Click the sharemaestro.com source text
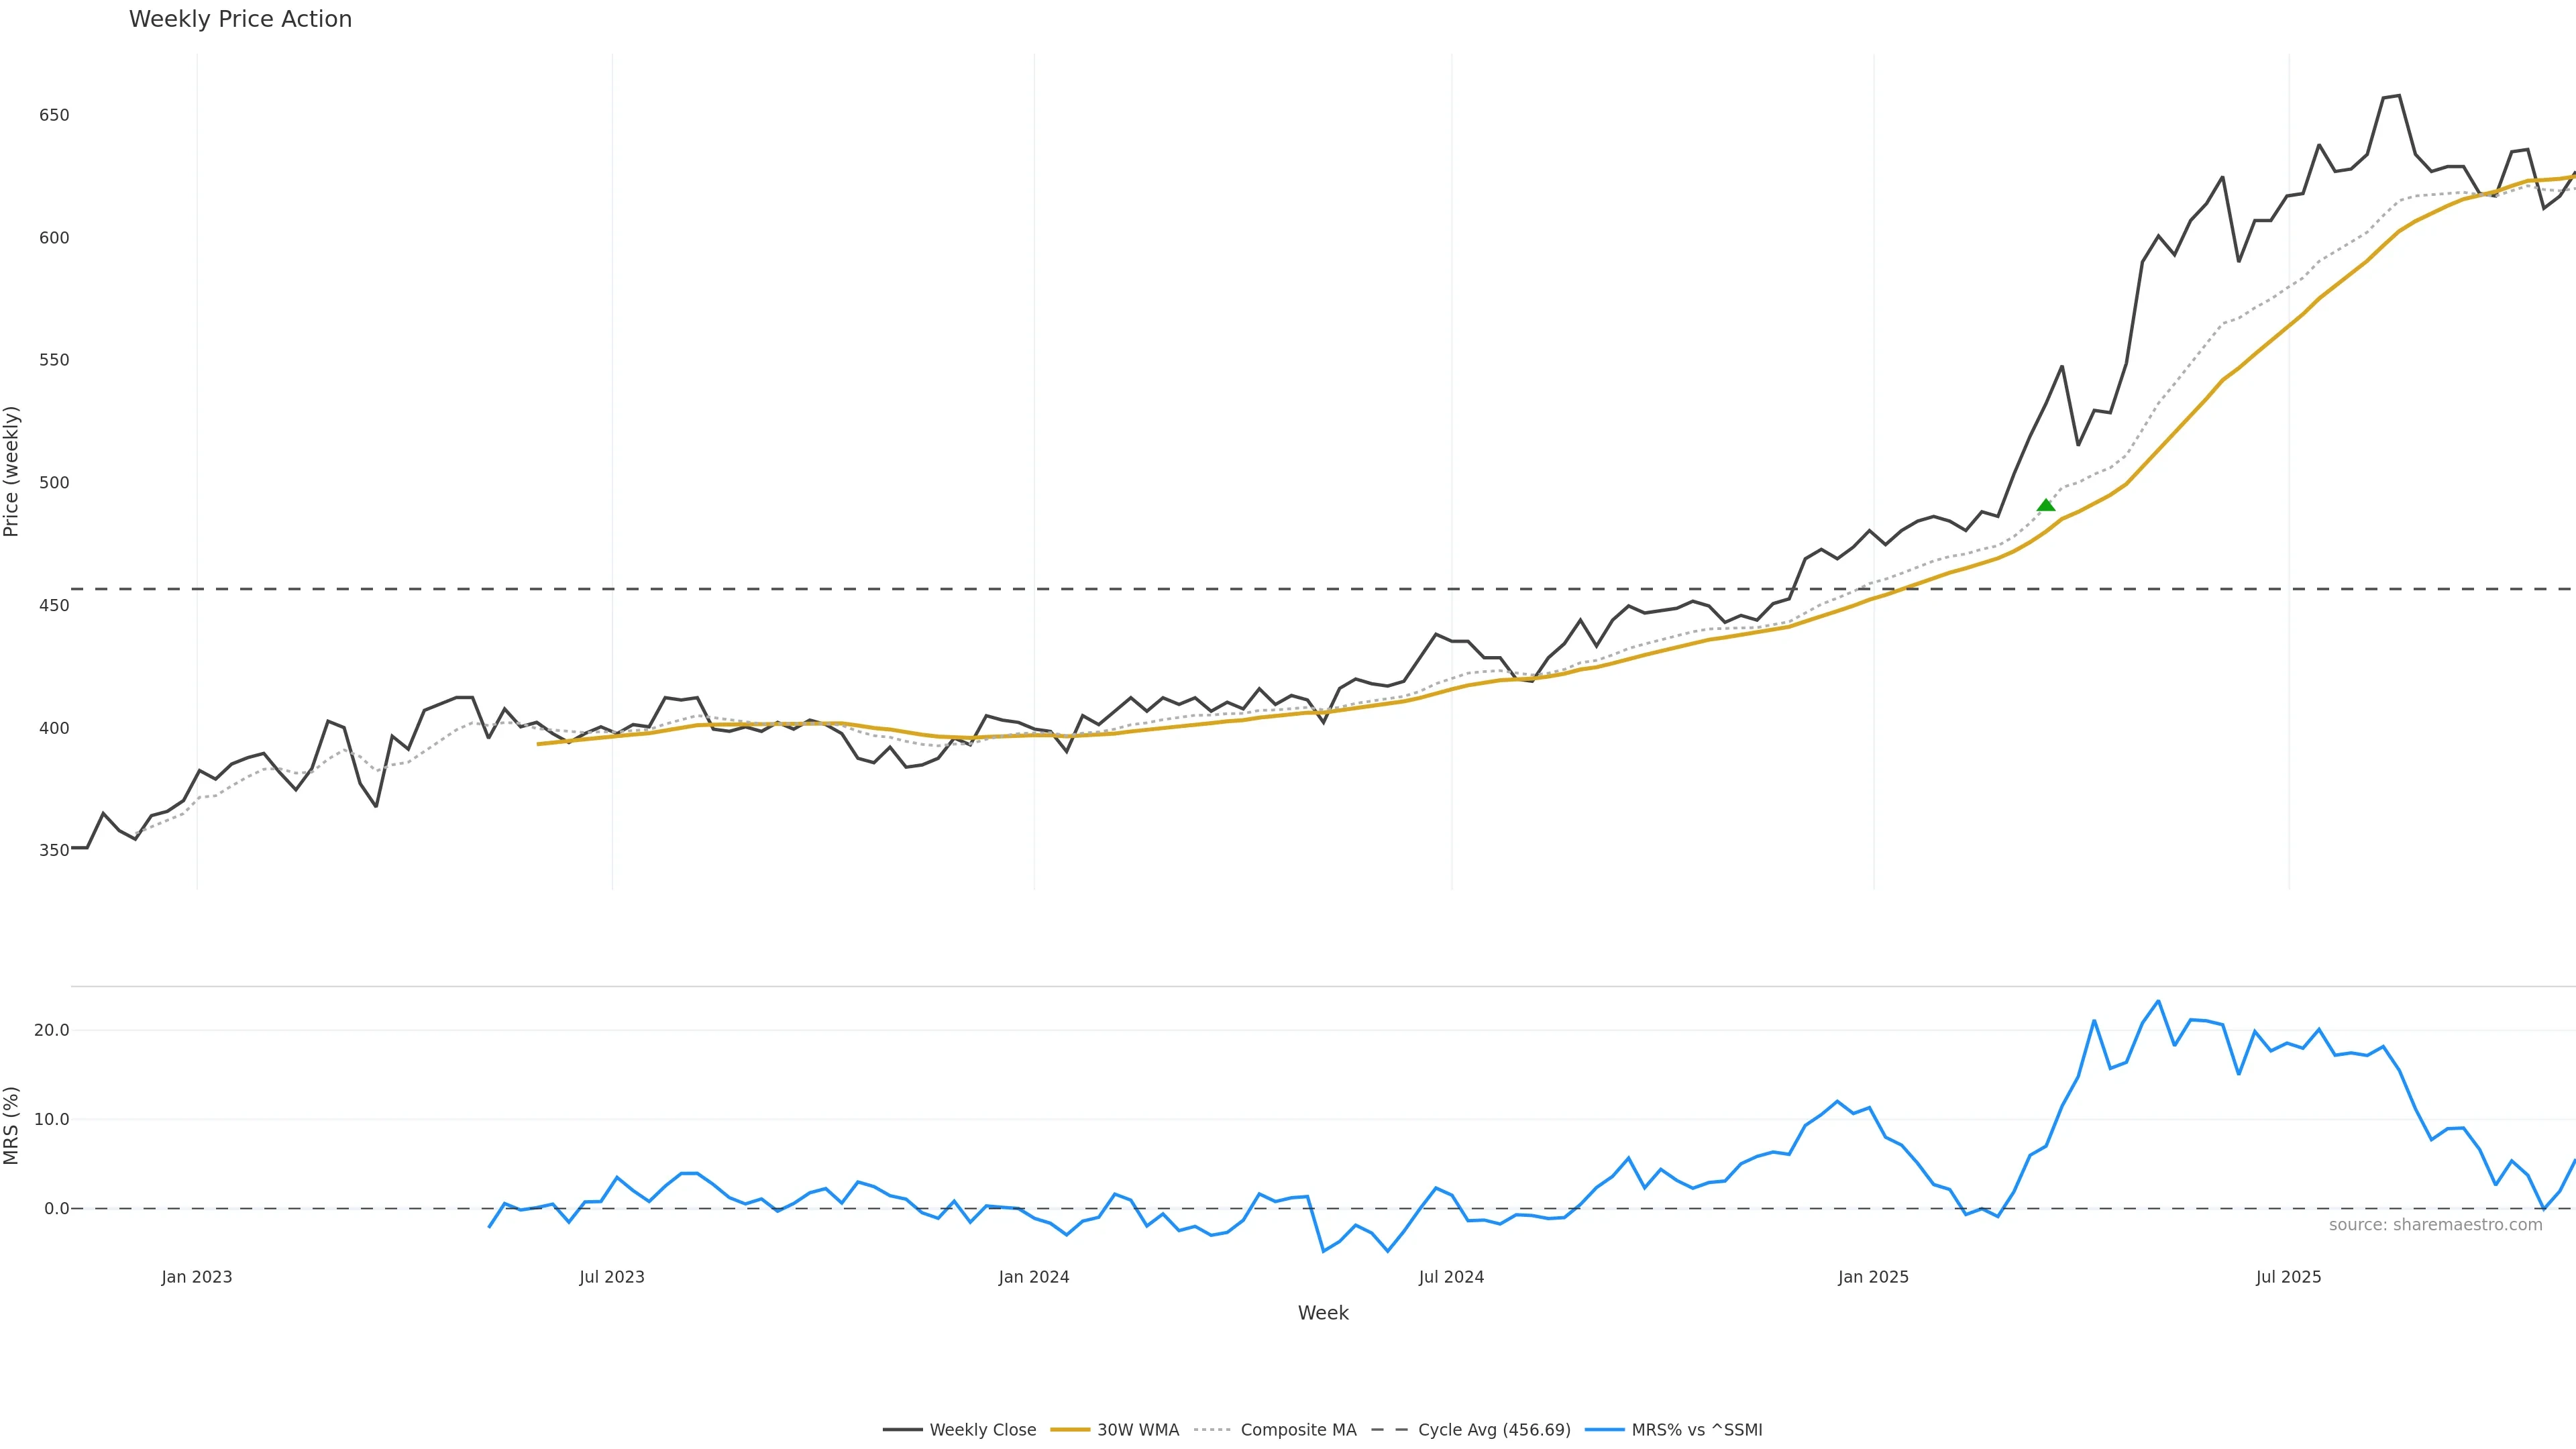 point(2435,1225)
